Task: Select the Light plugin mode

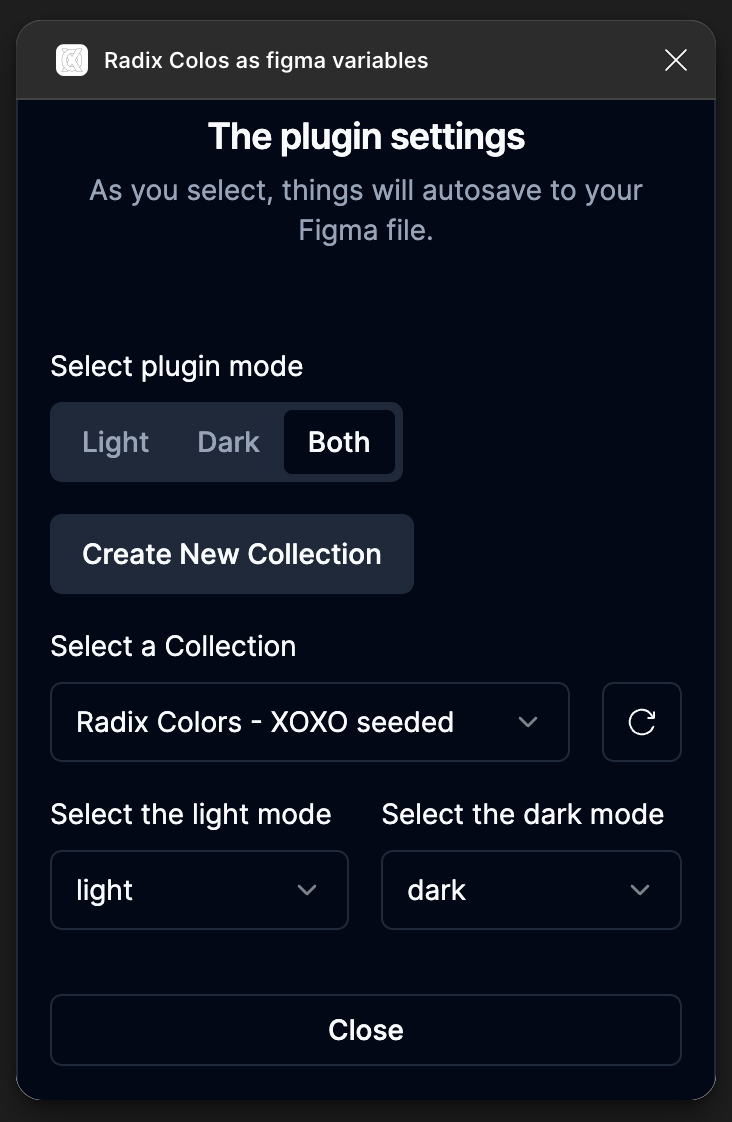Action: click(x=115, y=442)
